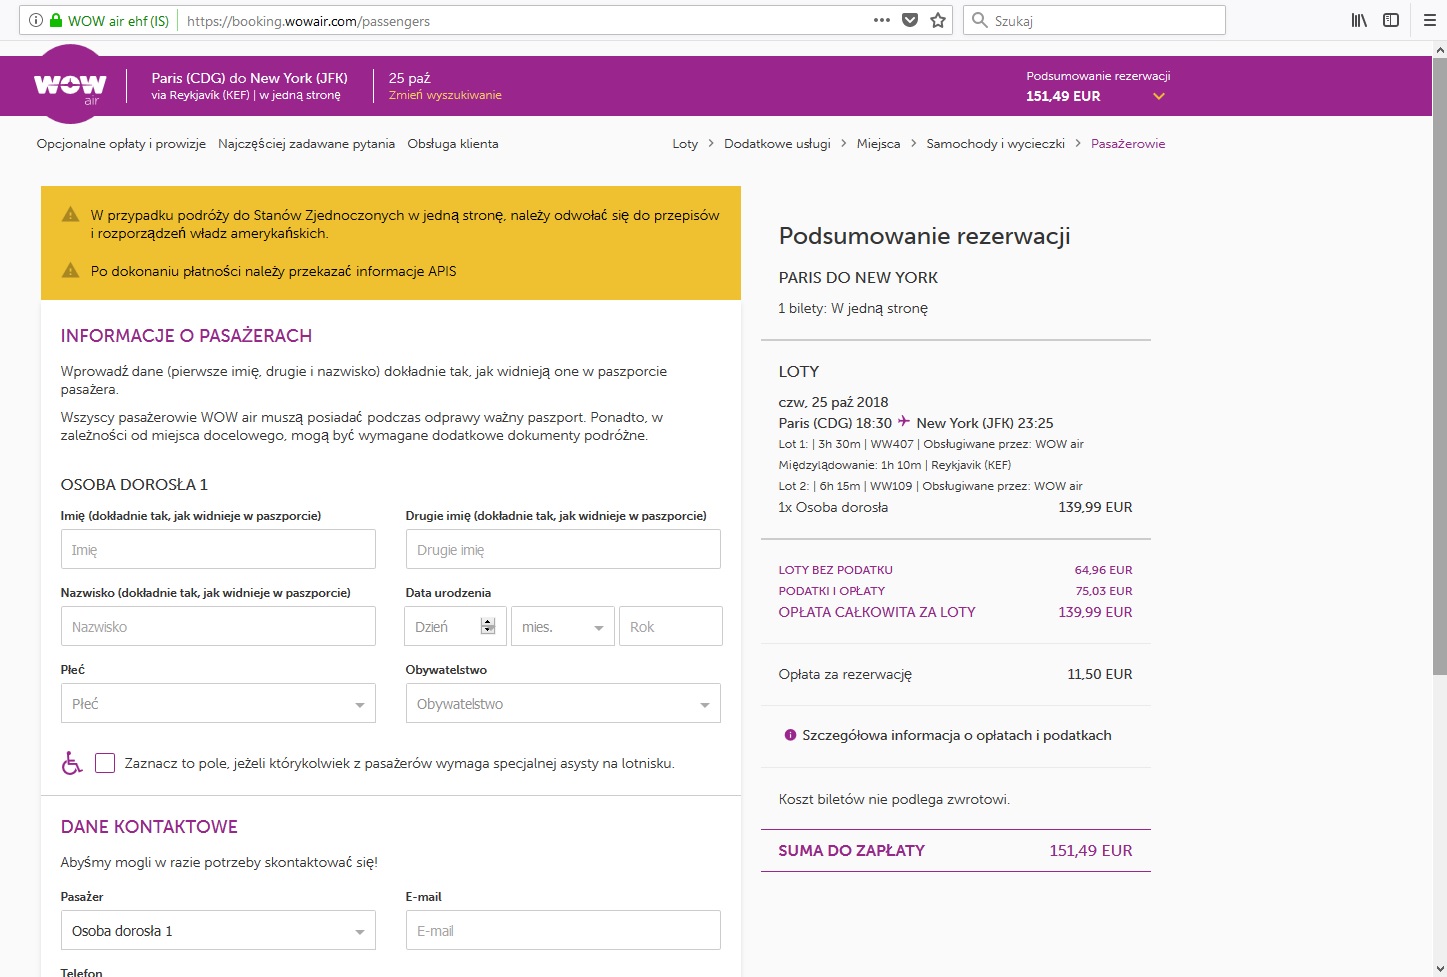Click the Imię input field
The height and width of the screenshot is (977, 1447).
218,549
